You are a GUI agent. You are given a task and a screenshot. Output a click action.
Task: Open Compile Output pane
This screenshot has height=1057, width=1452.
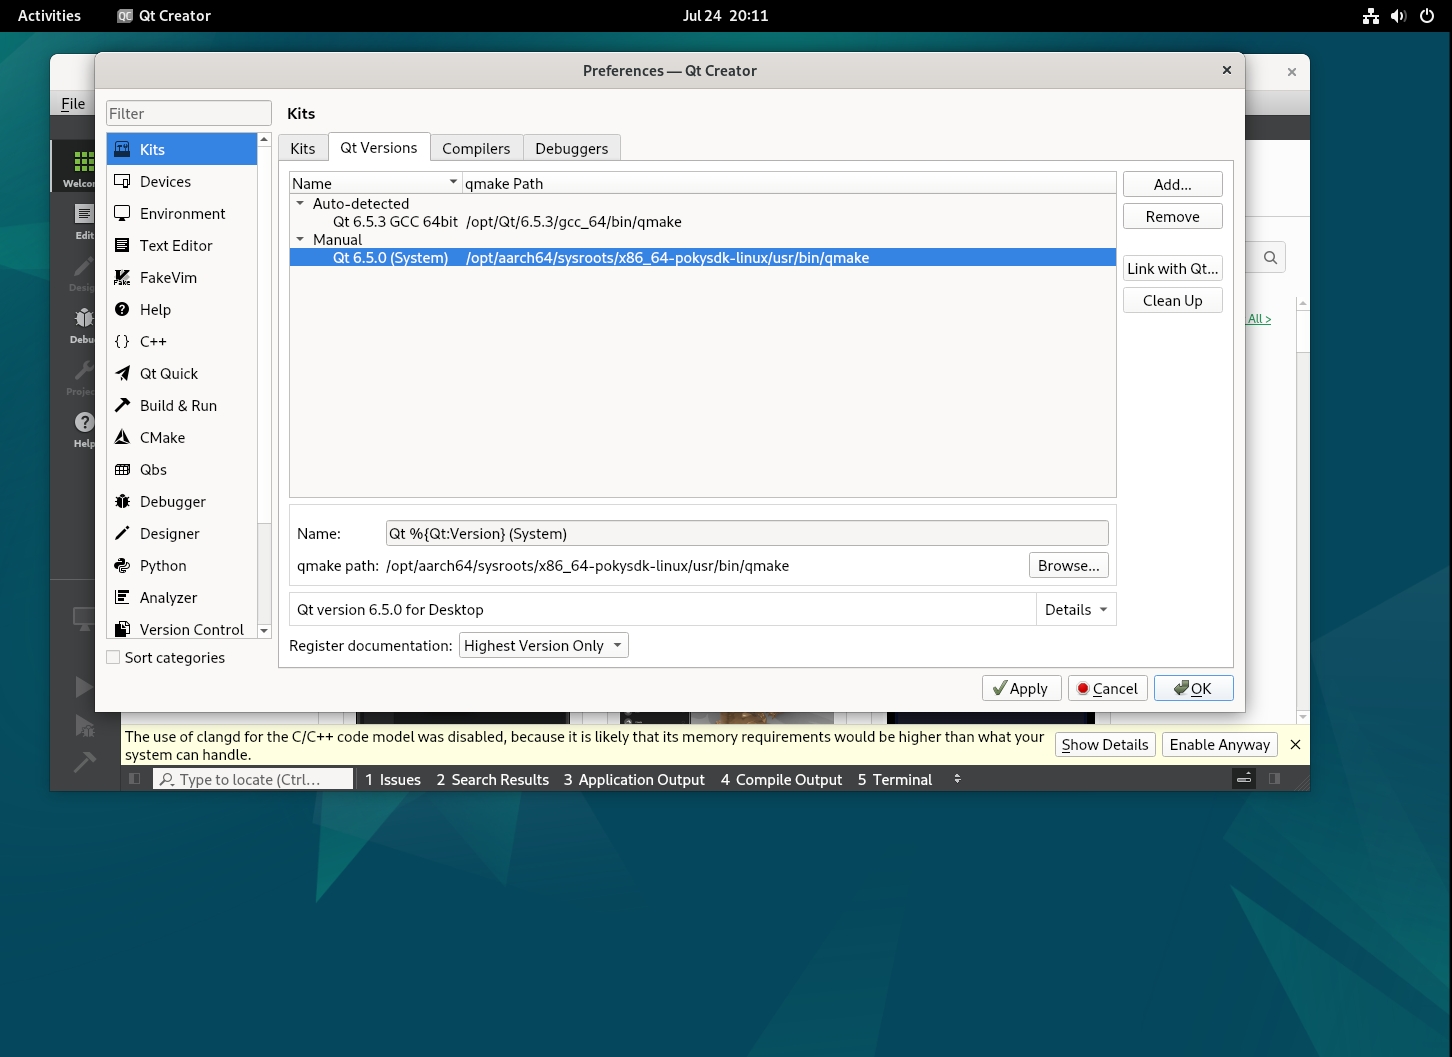(x=782, y=779)
